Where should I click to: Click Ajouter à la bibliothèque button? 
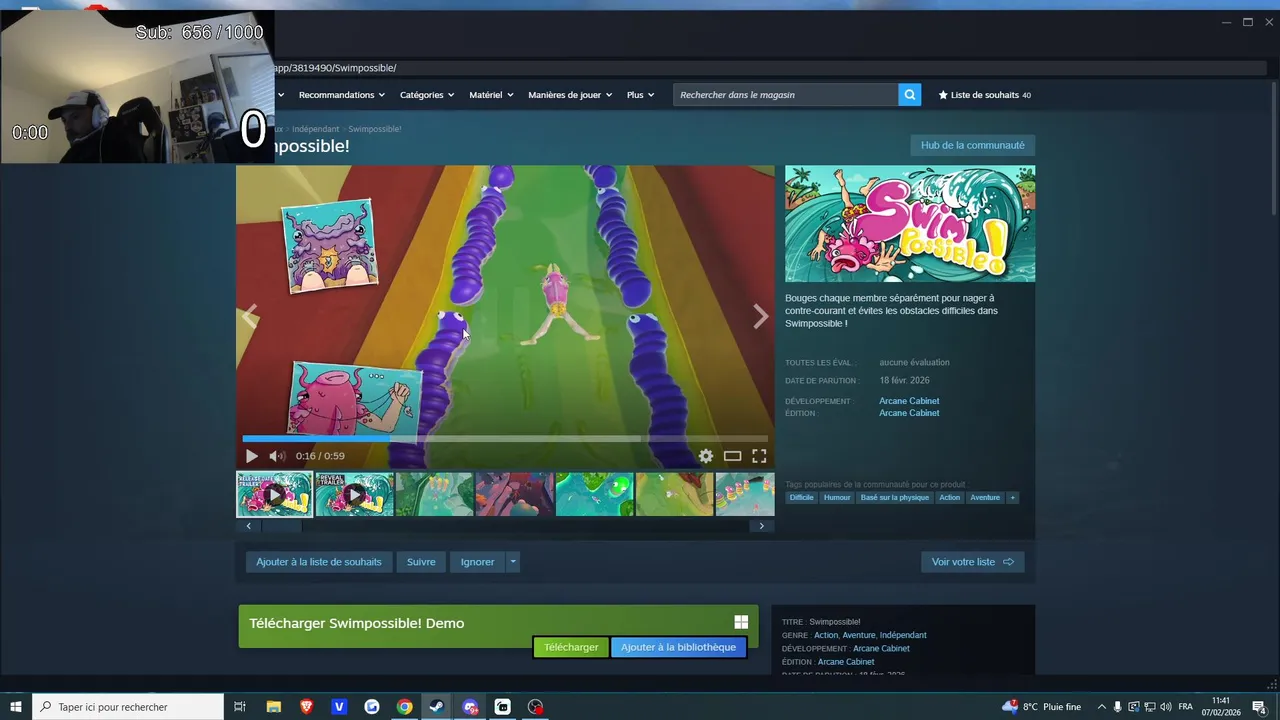[678, 647]
